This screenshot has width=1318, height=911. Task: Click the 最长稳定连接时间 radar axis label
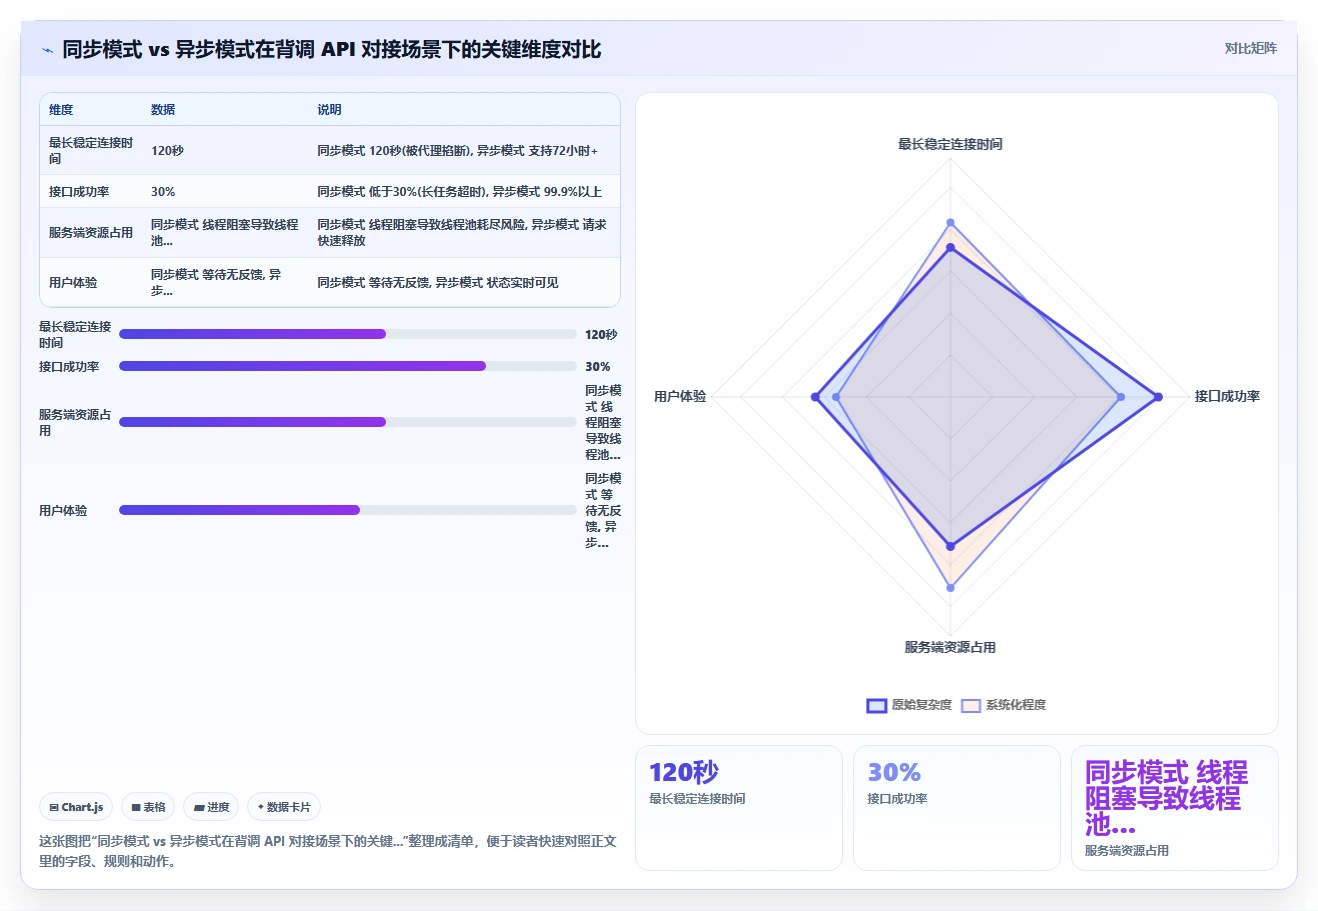point(950,144)
